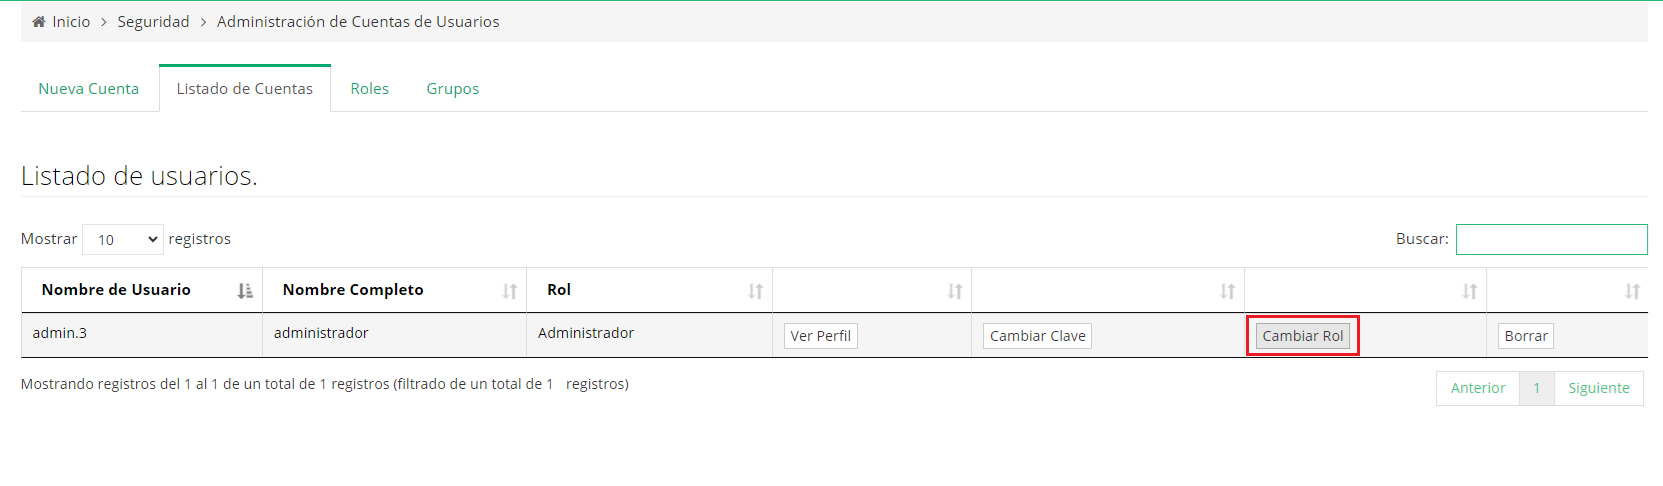Sort by Nombre de Usuario column icon
1663x486 pixels.
point(245,291)
